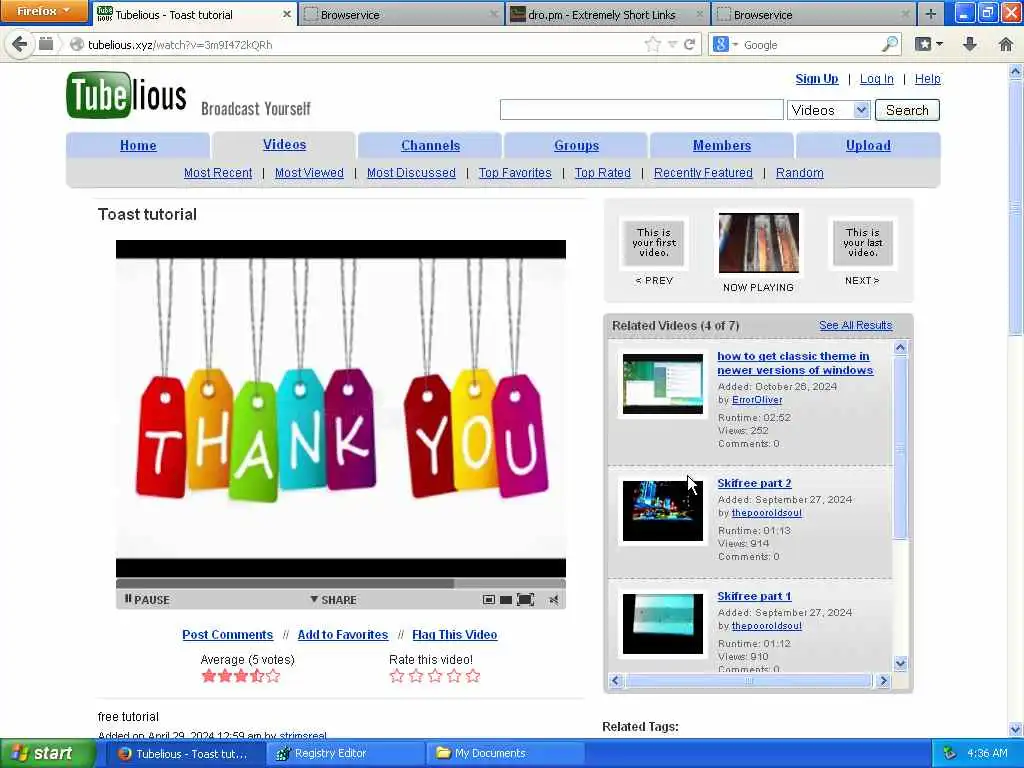Open the Recently Featured link

(703, 172)
